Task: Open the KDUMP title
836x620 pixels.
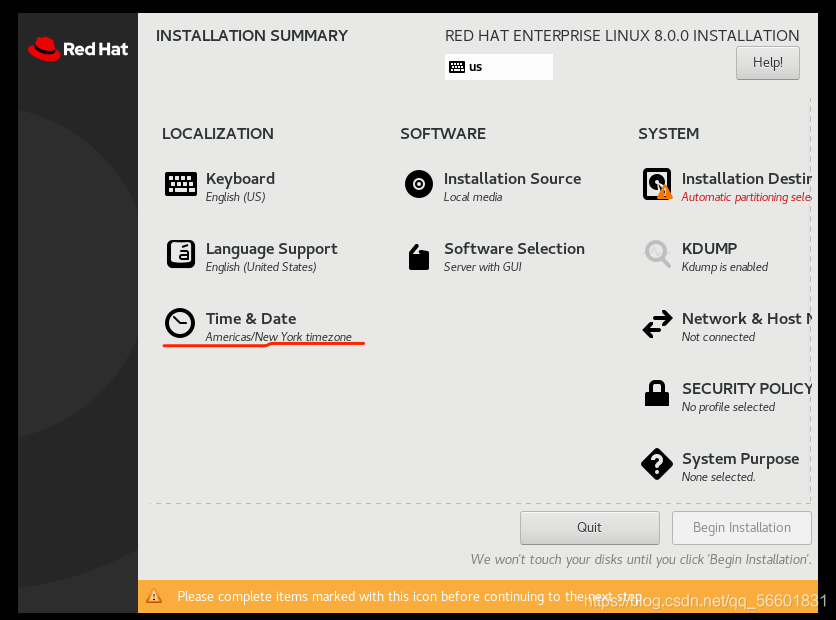Action: coord(710,249)
